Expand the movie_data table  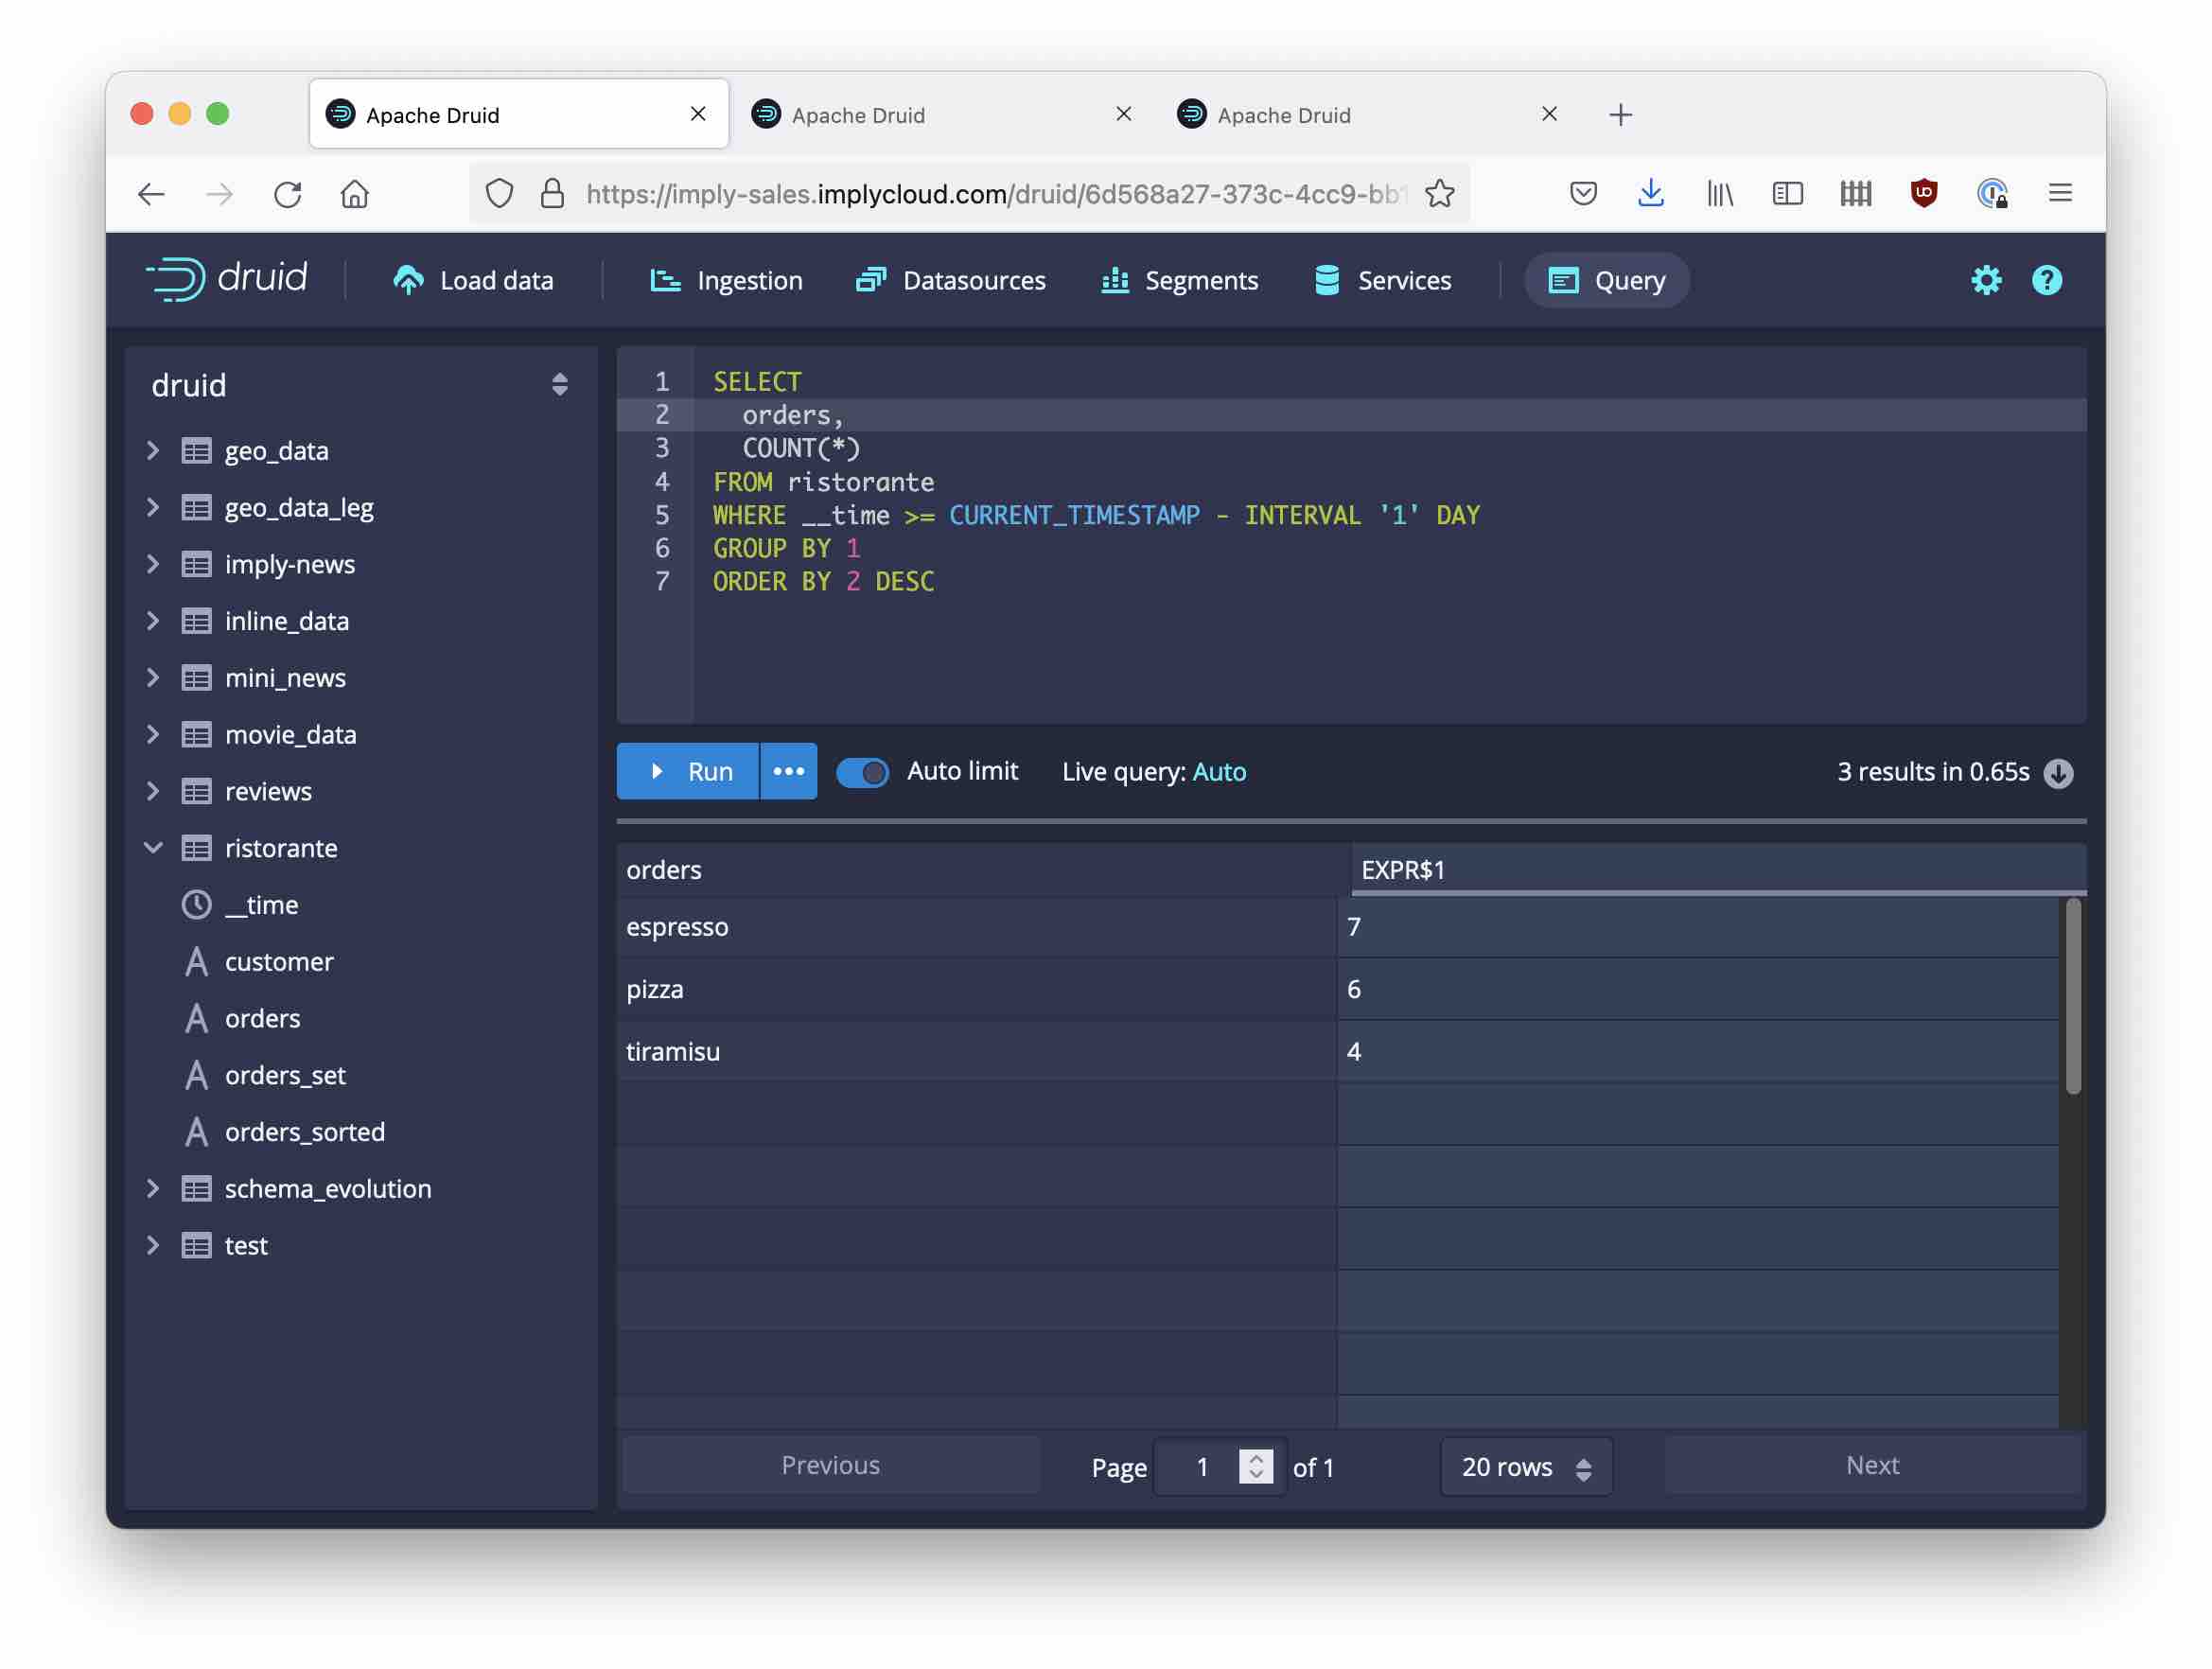153,735
